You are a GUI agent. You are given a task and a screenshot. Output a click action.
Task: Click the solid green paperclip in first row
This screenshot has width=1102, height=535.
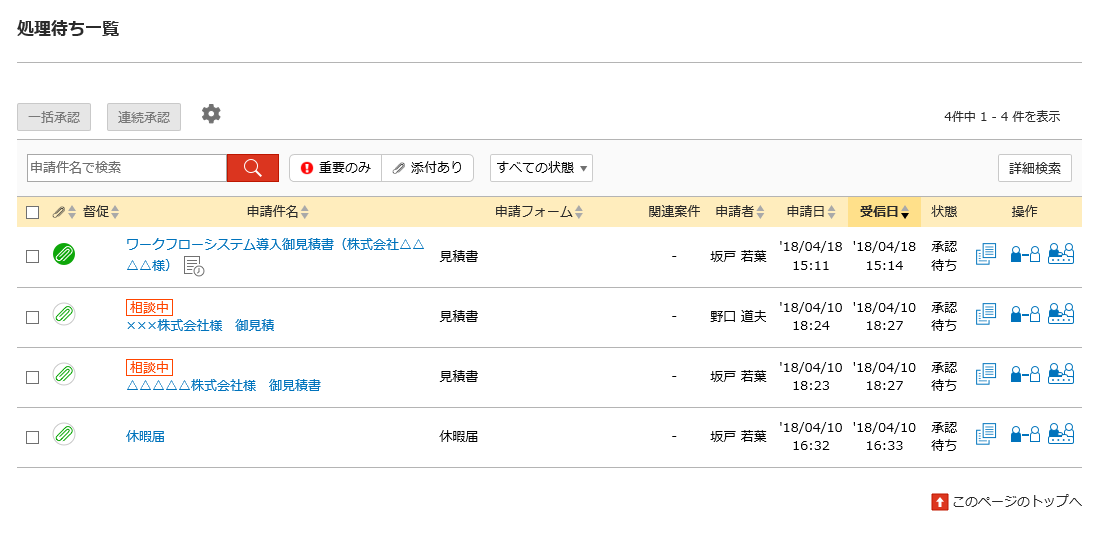(64, 254)
